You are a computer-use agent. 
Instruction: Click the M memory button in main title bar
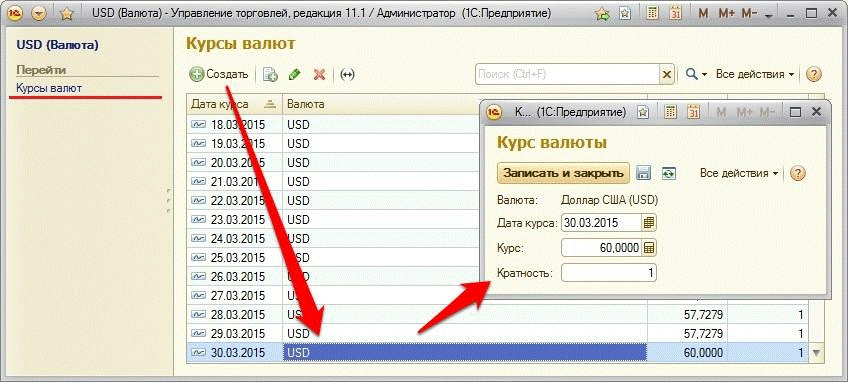coord(703,14)
